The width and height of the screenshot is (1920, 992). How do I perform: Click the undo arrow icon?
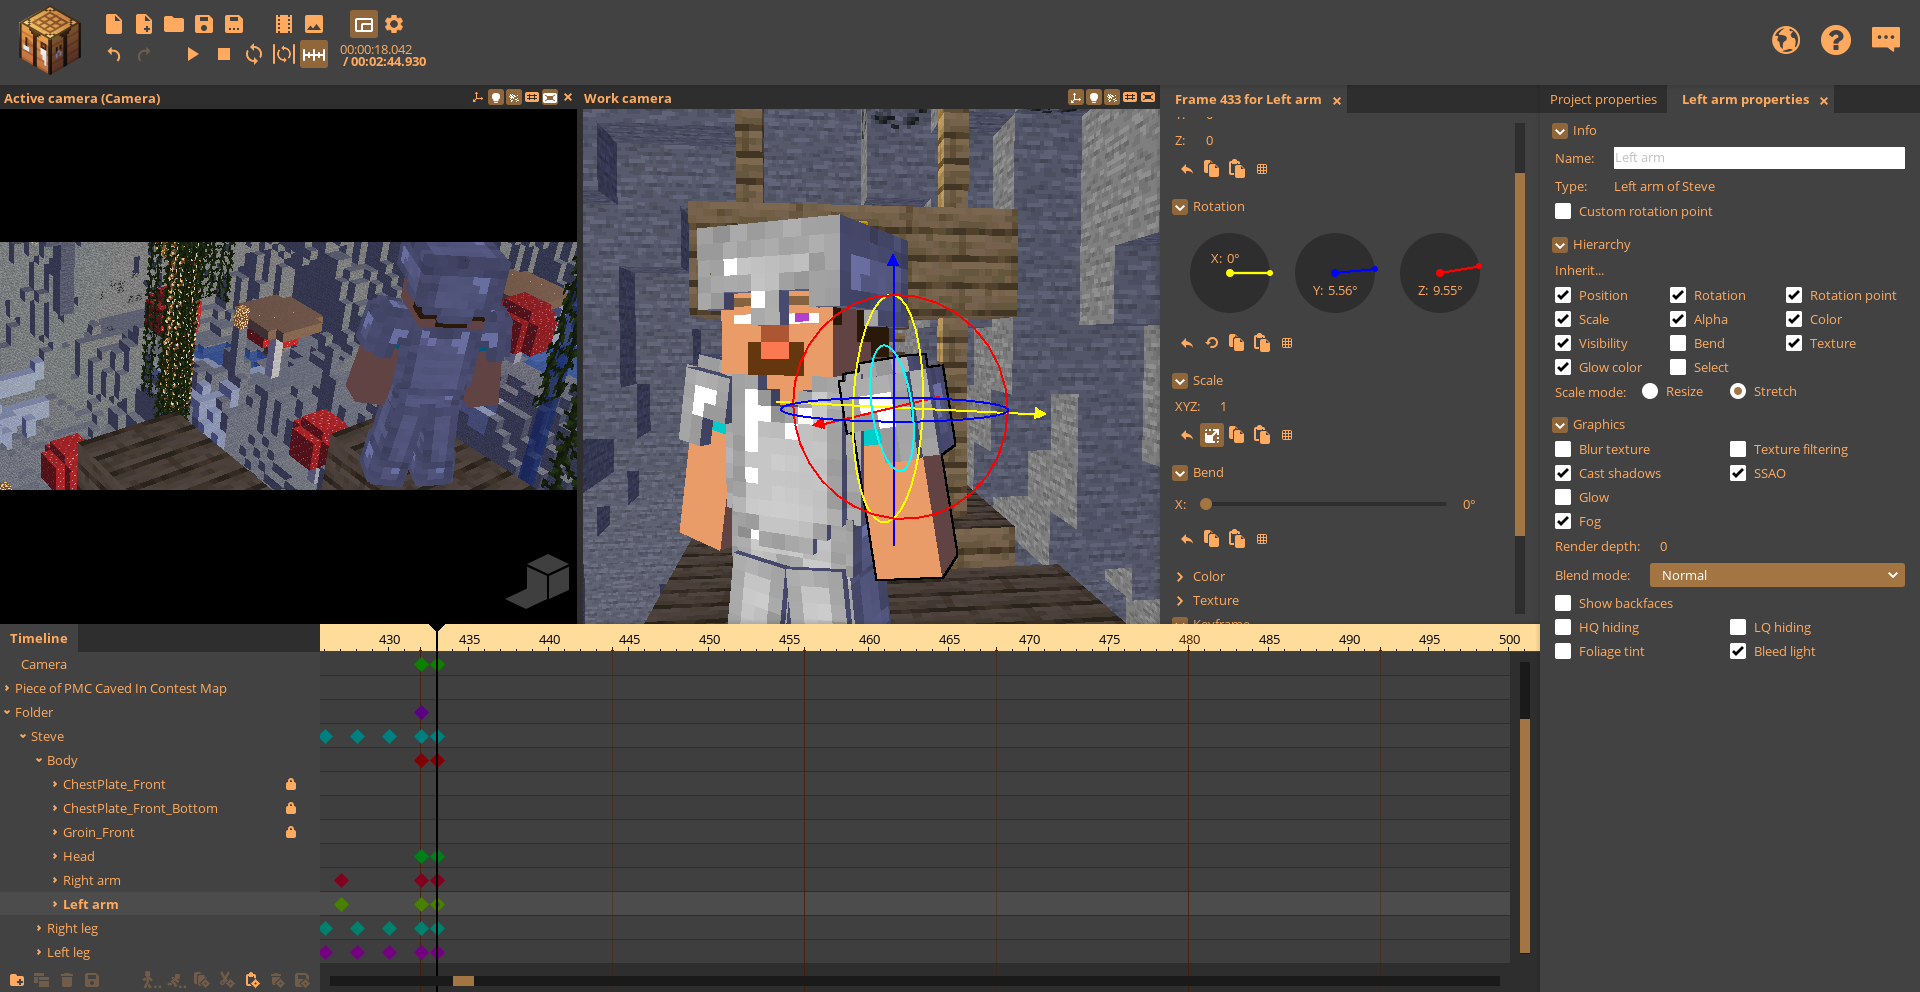(113, 55)
